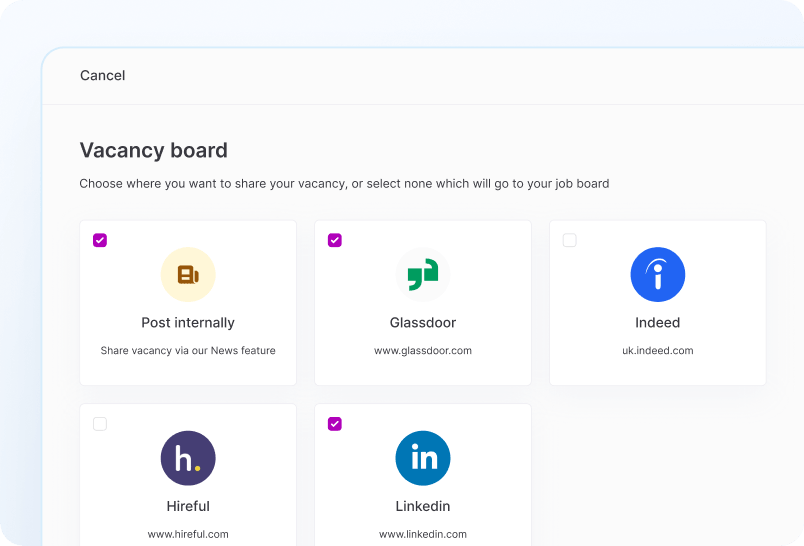804x546 pixels.
Task: Select the 'Glassdoor' card title
Action: click(x=423, y=322)
